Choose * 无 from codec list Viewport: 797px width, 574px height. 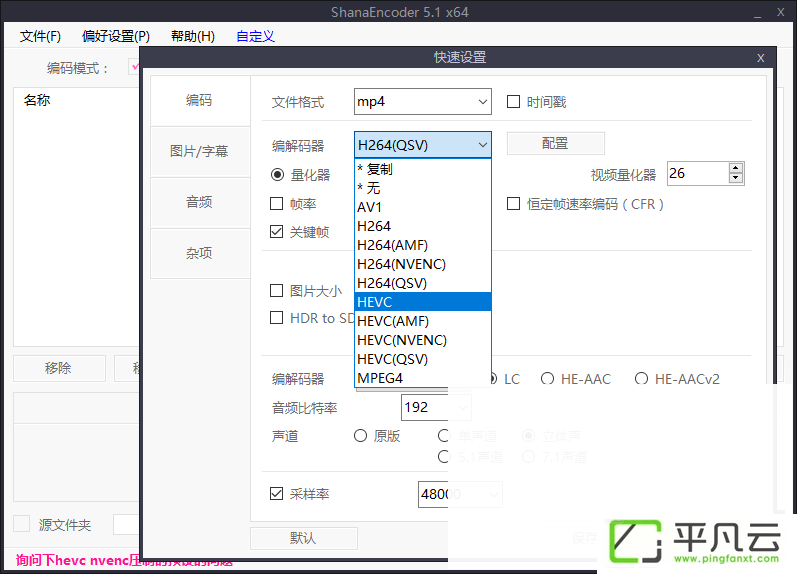click(422, 188)
